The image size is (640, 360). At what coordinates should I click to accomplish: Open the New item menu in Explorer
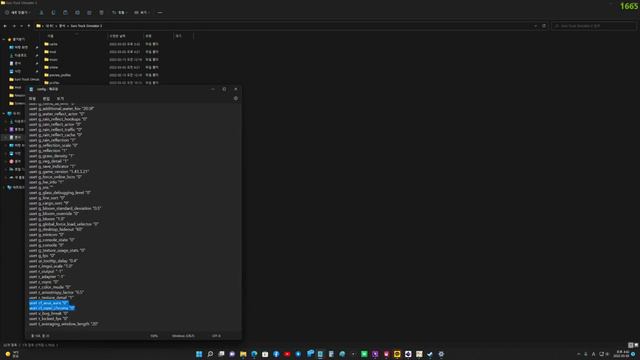17,13
